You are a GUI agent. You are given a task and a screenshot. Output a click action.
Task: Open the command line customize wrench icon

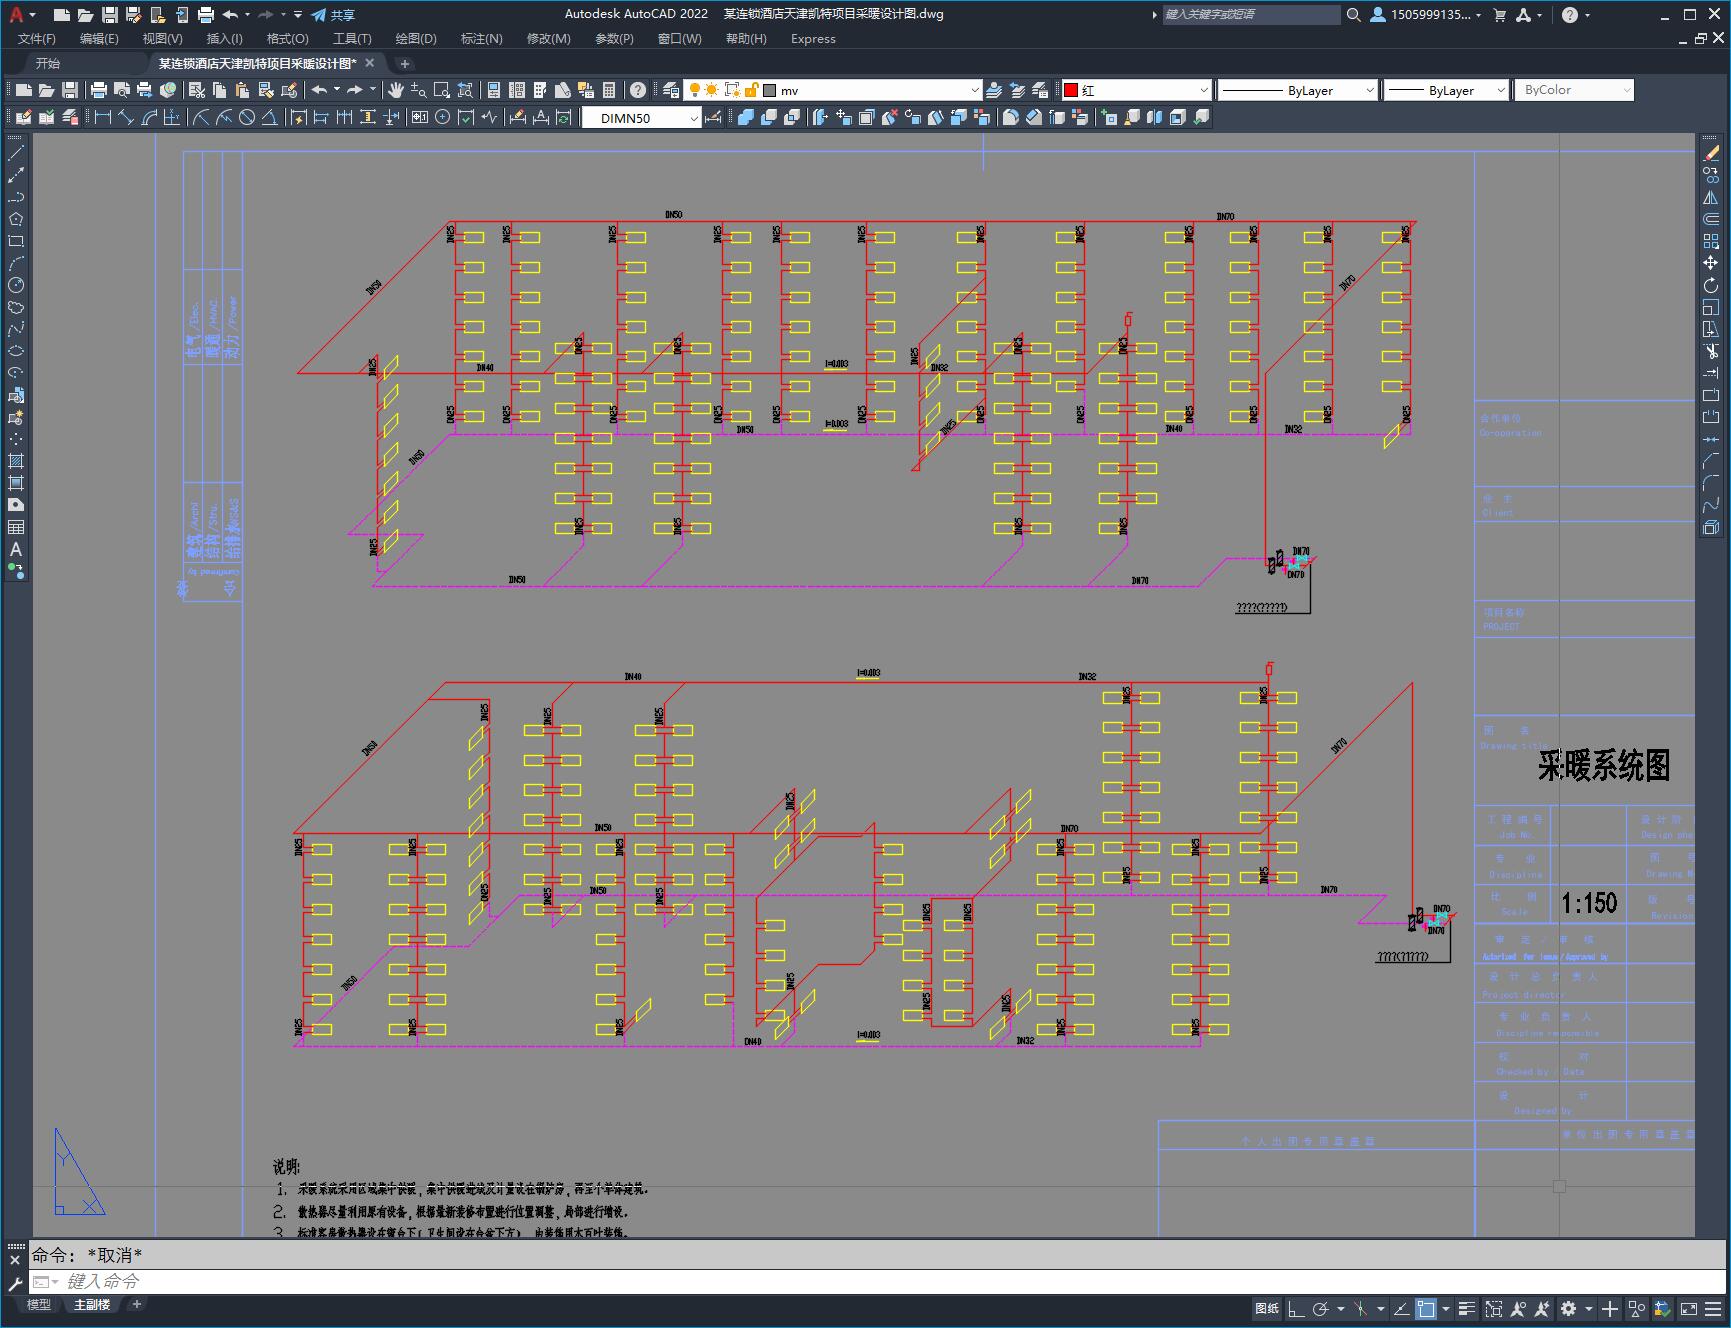15,1285
